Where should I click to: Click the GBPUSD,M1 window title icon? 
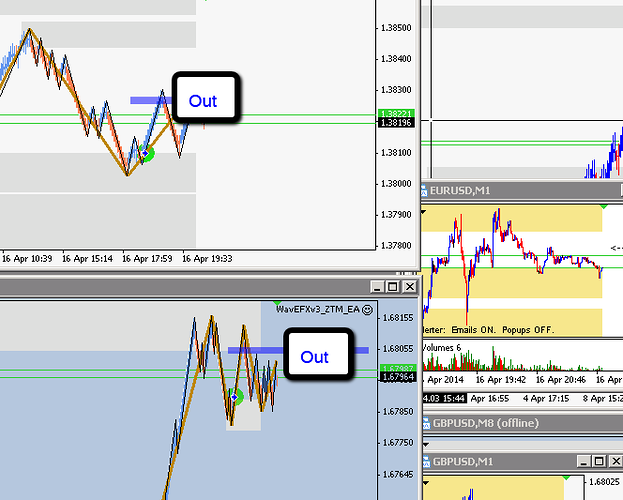[x=426, y=462]
